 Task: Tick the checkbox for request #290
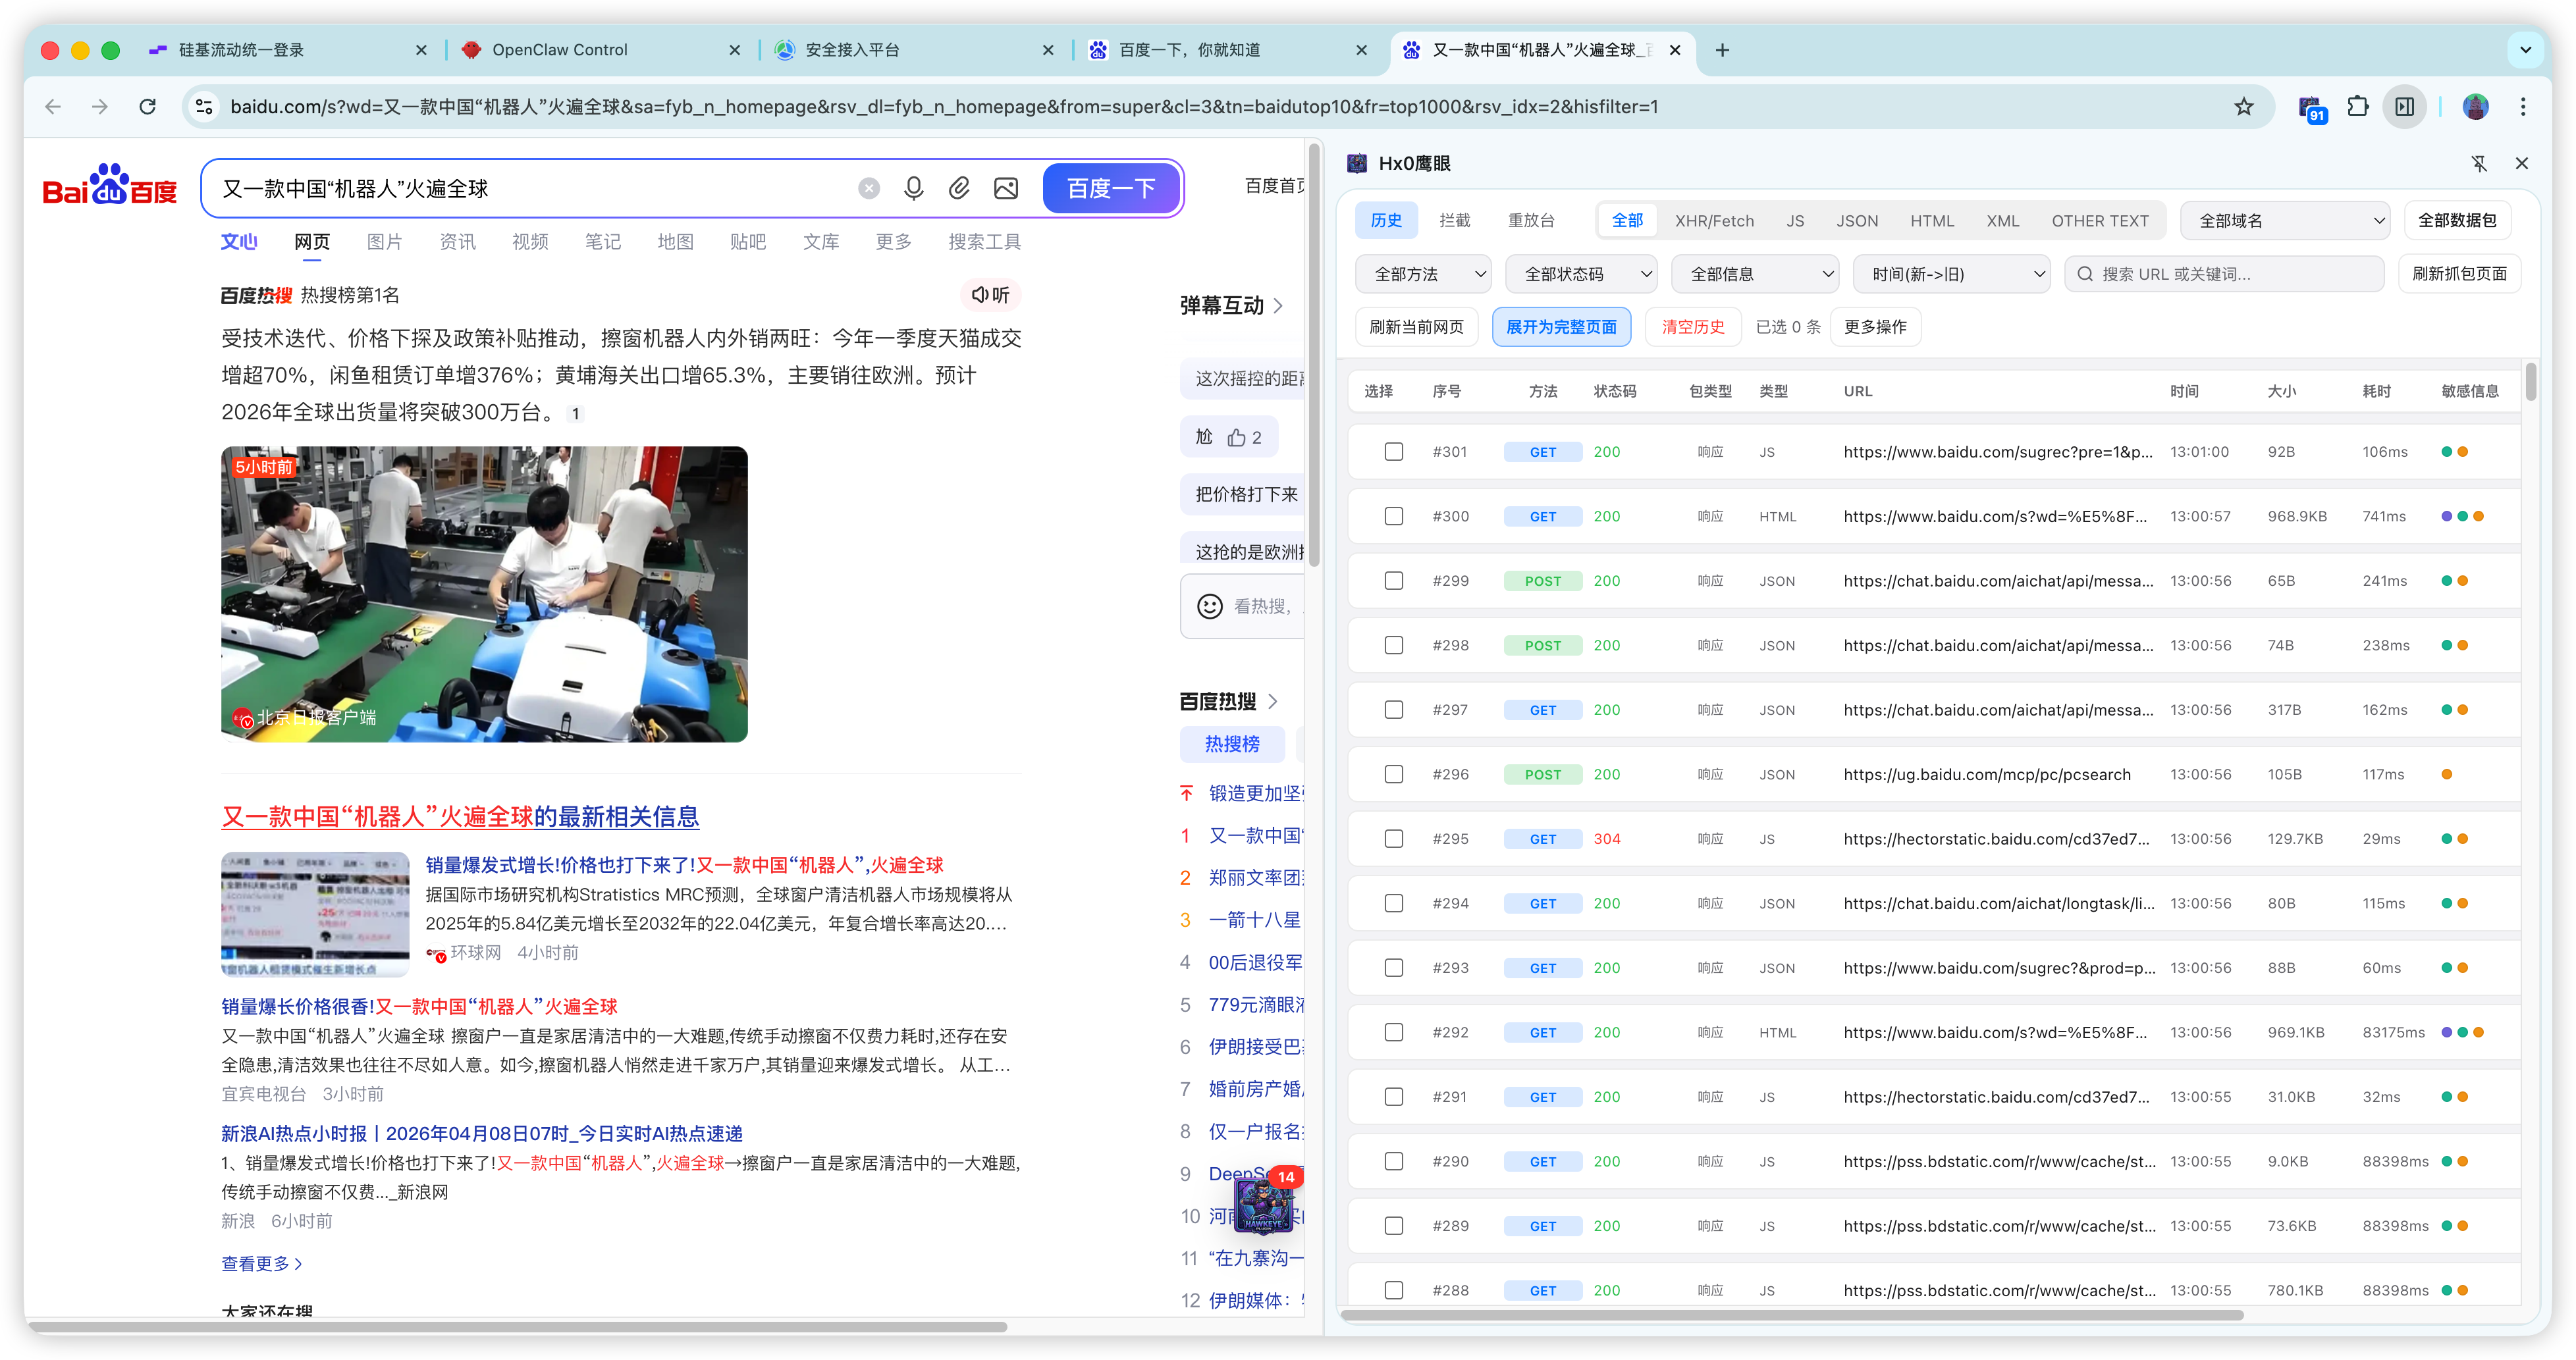1393,1162
